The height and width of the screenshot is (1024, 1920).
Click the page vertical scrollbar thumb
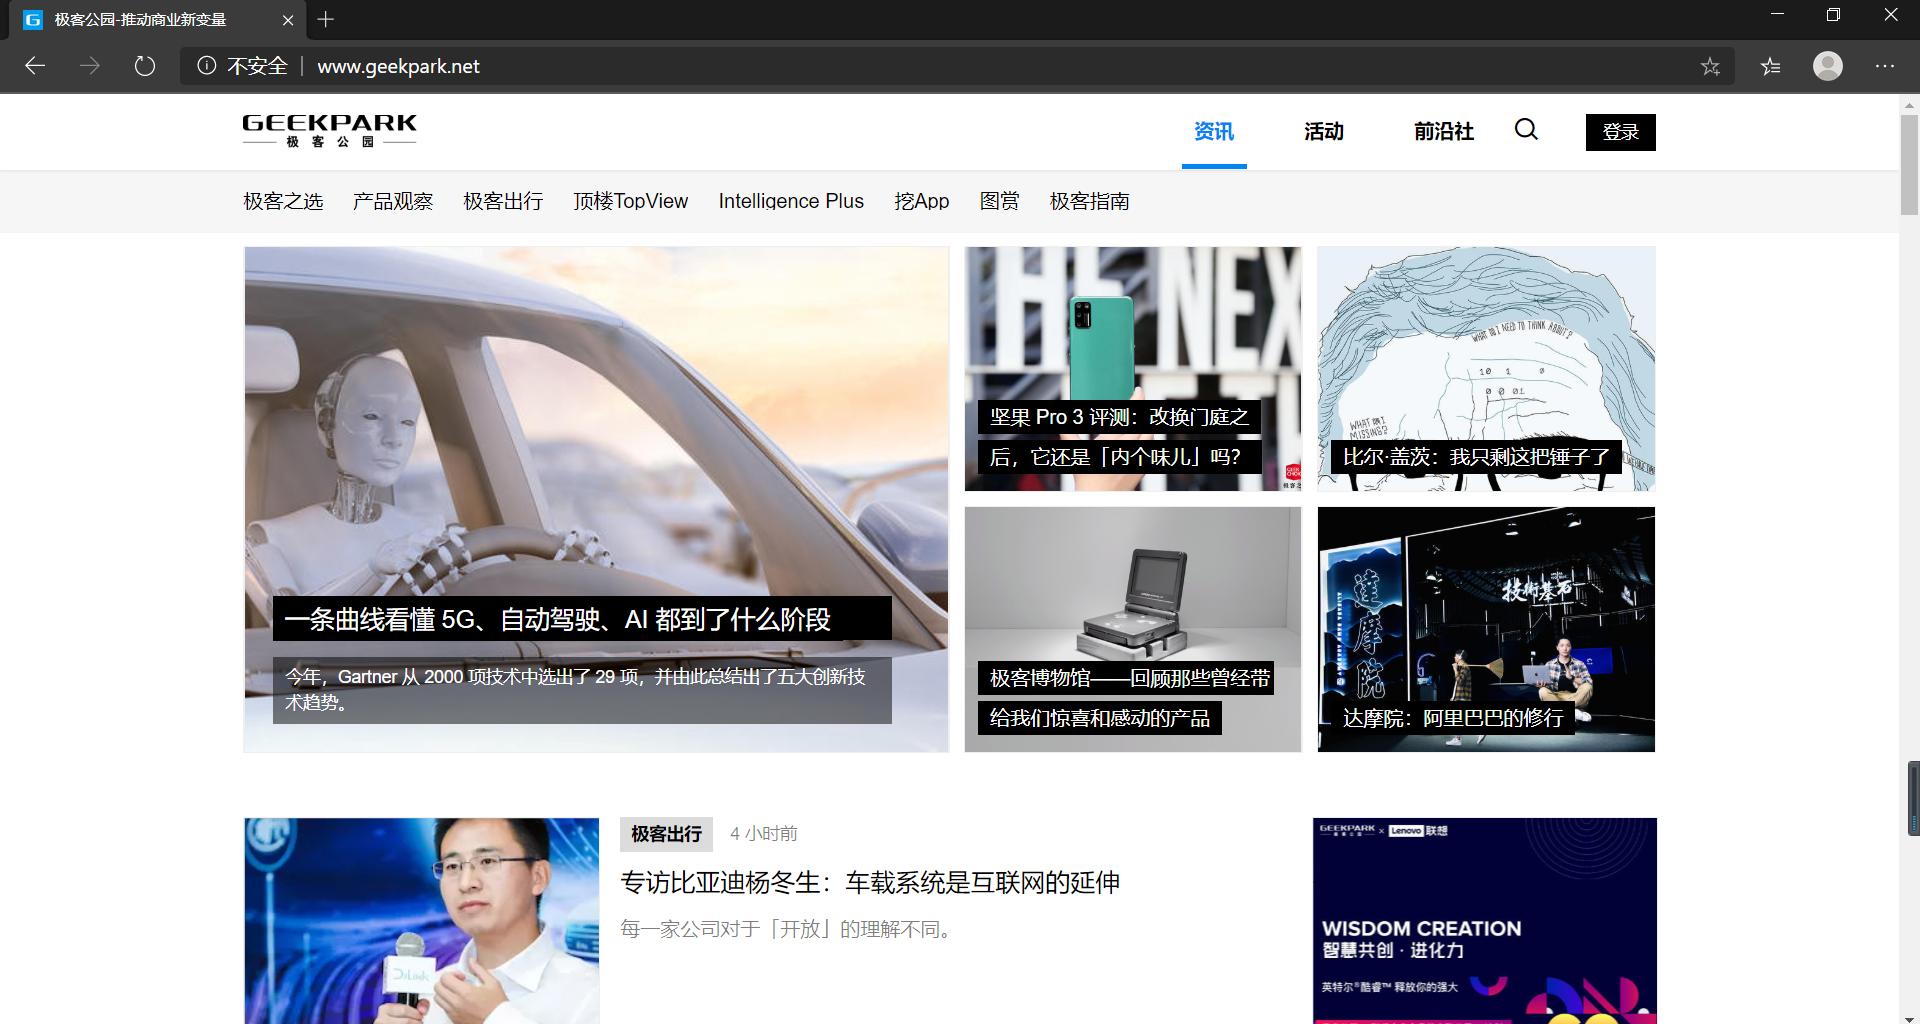tap(1909, 164)
